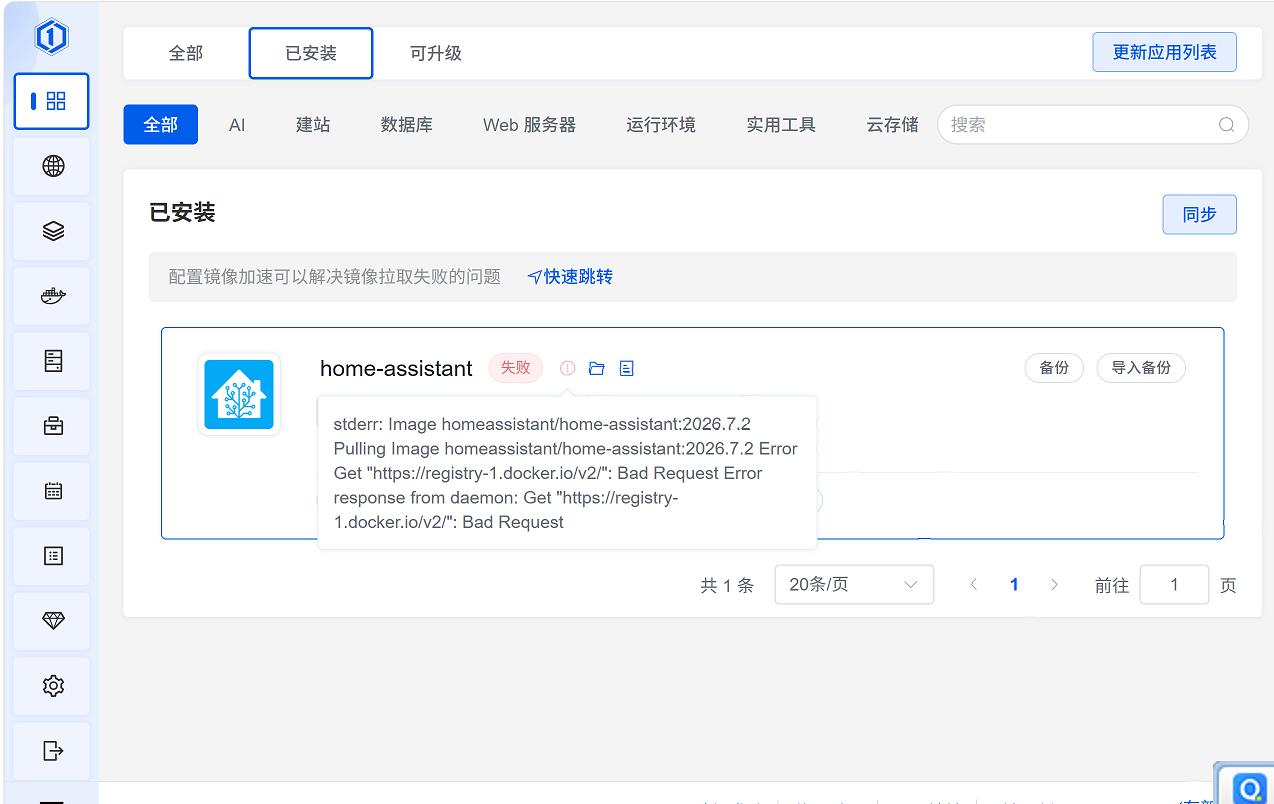Switch to the 可升级 tab

[x=436, y=53]
